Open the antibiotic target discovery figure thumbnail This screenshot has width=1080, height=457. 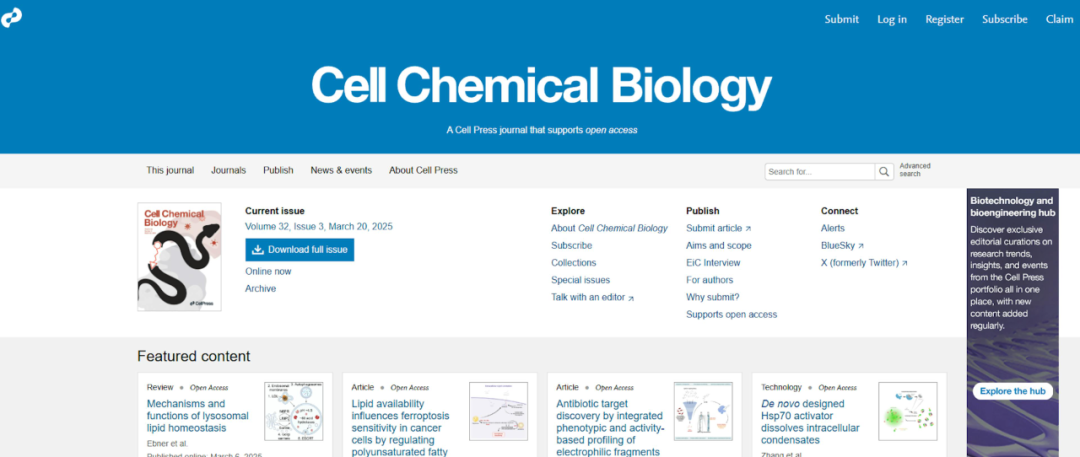[703, 411]
